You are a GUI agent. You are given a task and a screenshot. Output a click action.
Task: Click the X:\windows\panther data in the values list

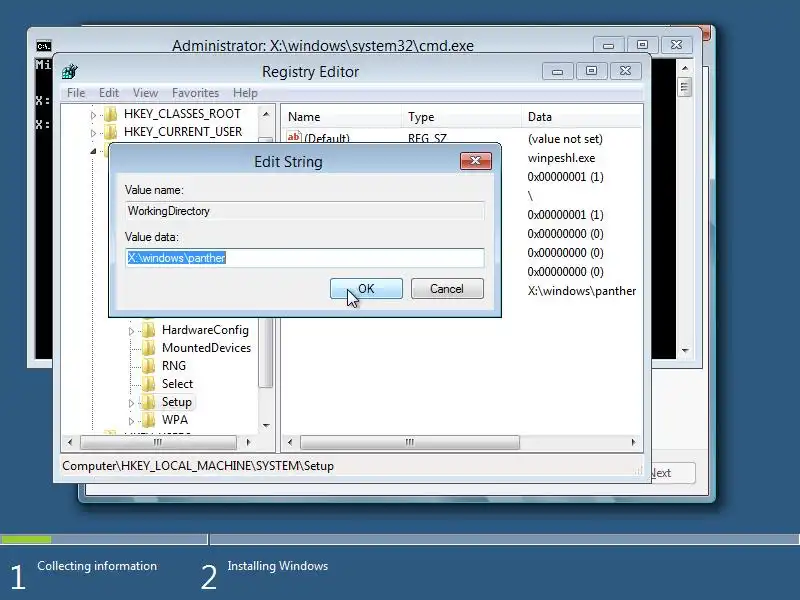point(582,291)
